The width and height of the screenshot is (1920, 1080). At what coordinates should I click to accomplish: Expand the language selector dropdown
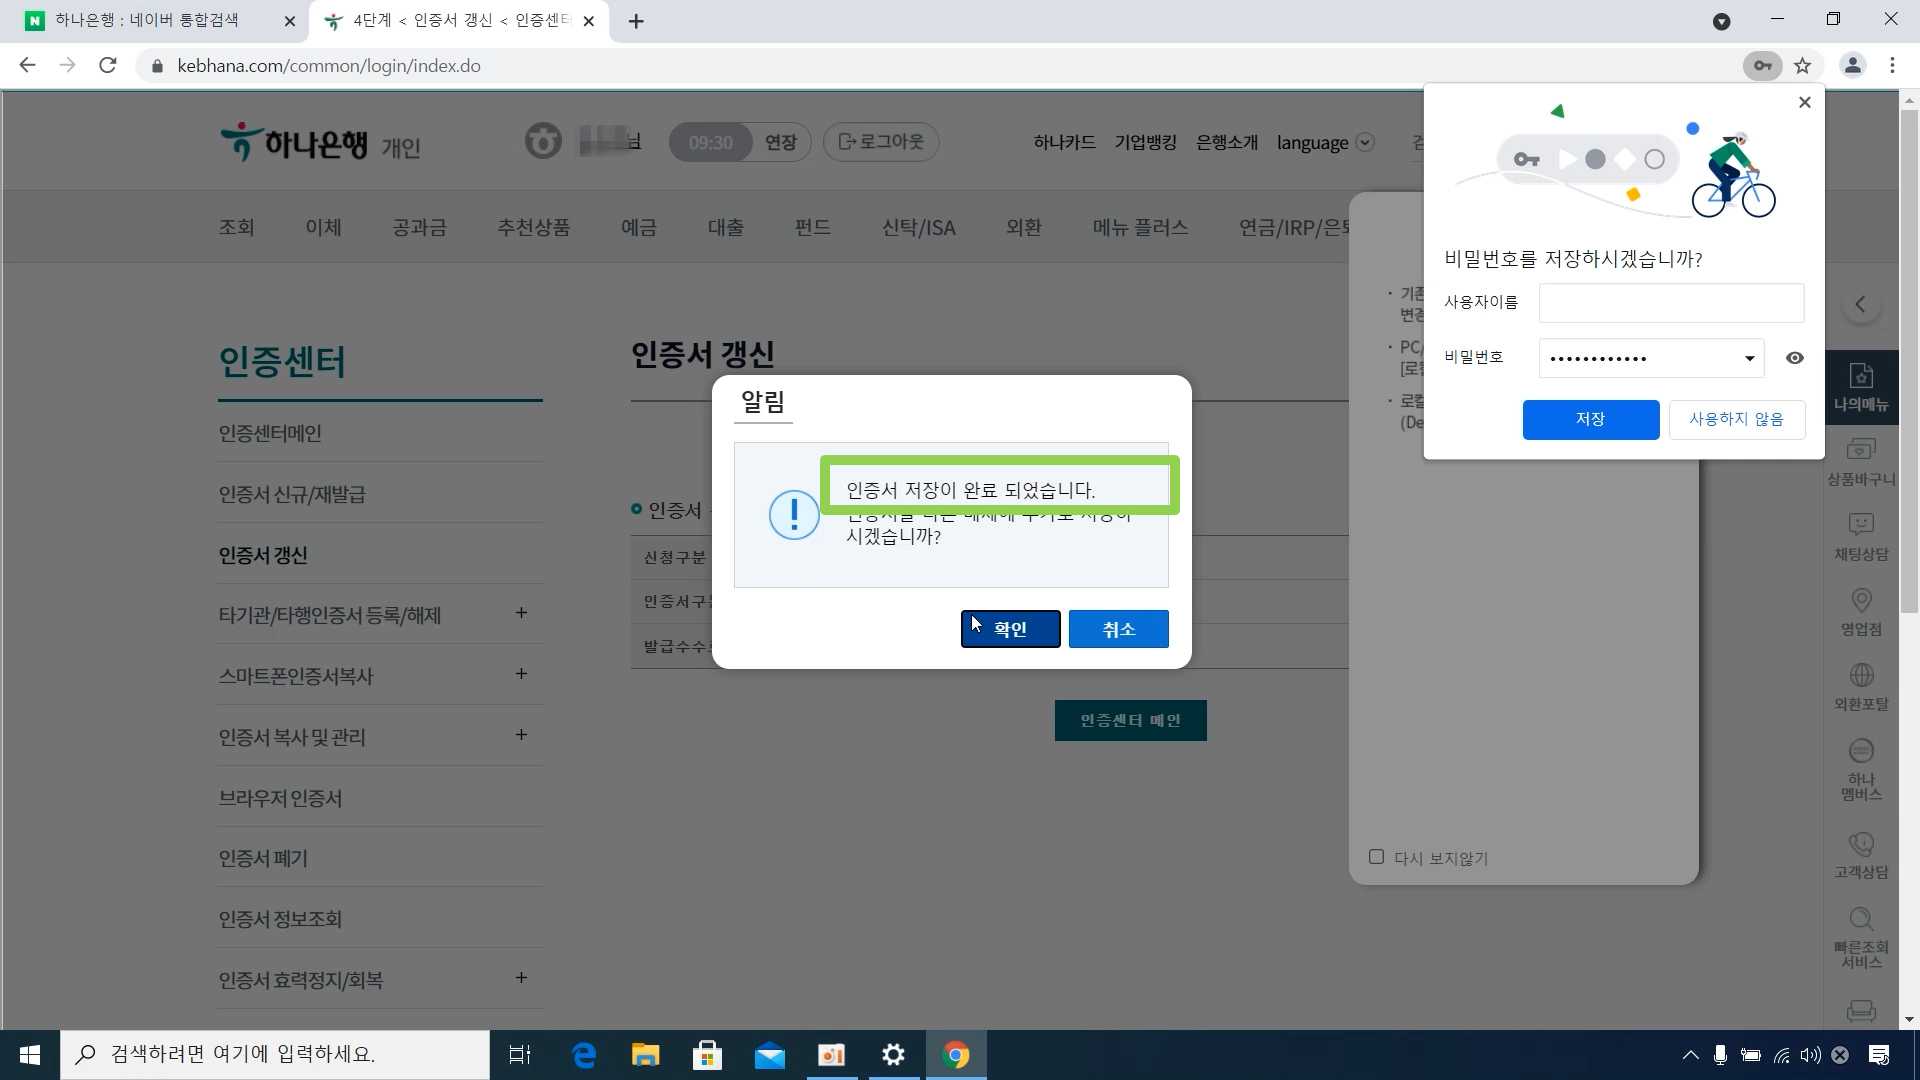pos(1365,143)
